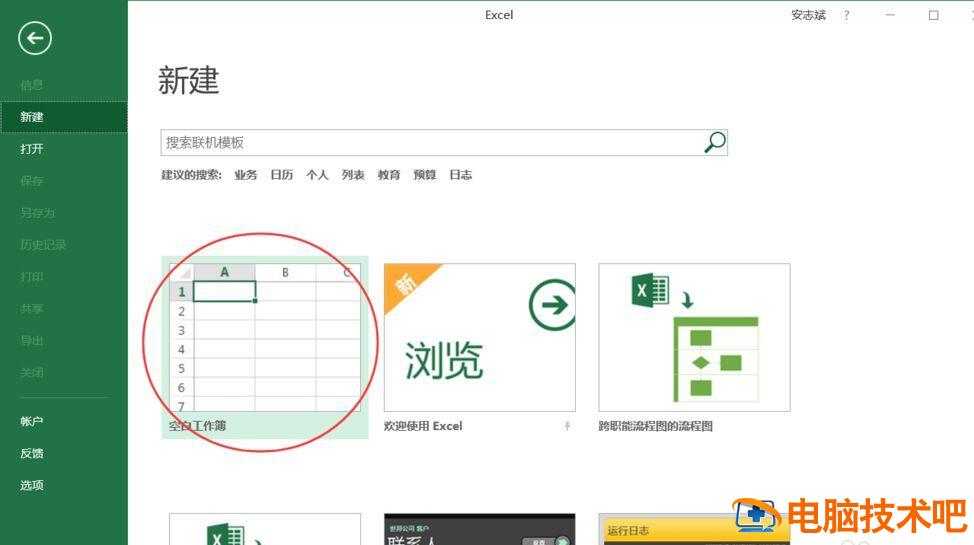
Task: Click the 跨职能流程图的流程图 label
Action: 655,426
